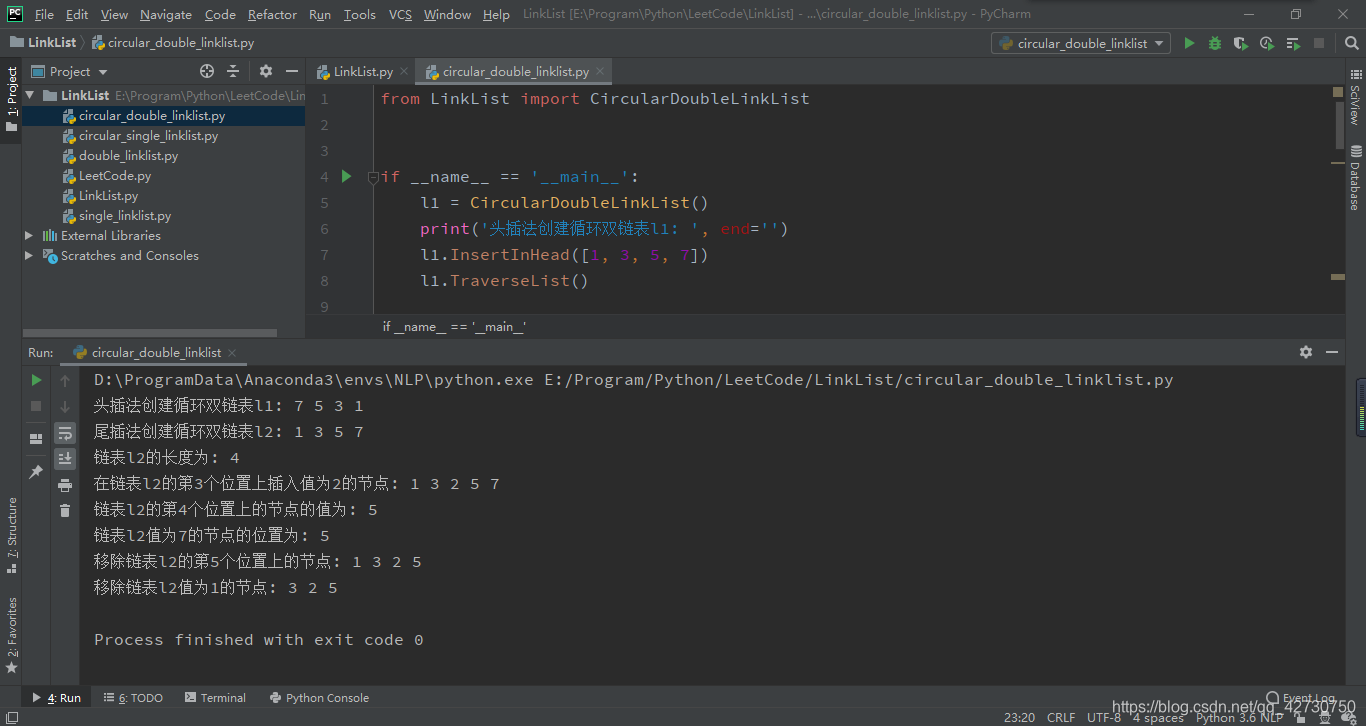Expand Scratches and Consoles node
The image size is (1366, 726).
[x=29, y=256]
